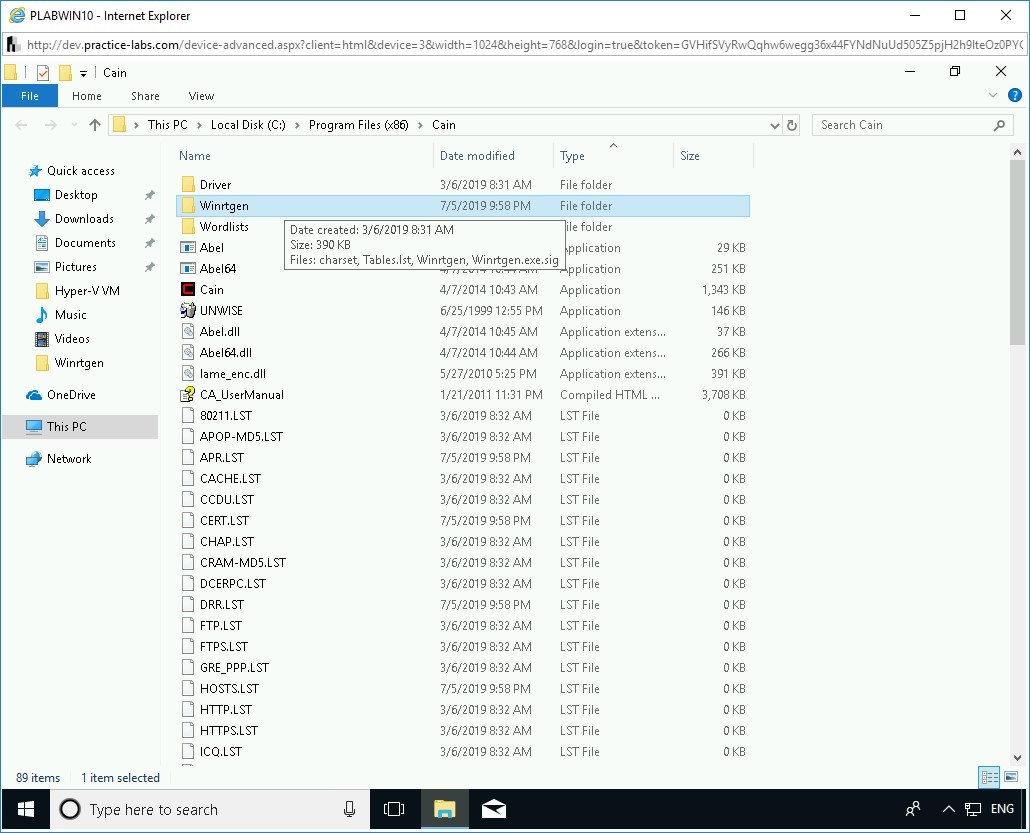
Task: Collapse the ribbon using the chevron
Action: coord(991,95)
